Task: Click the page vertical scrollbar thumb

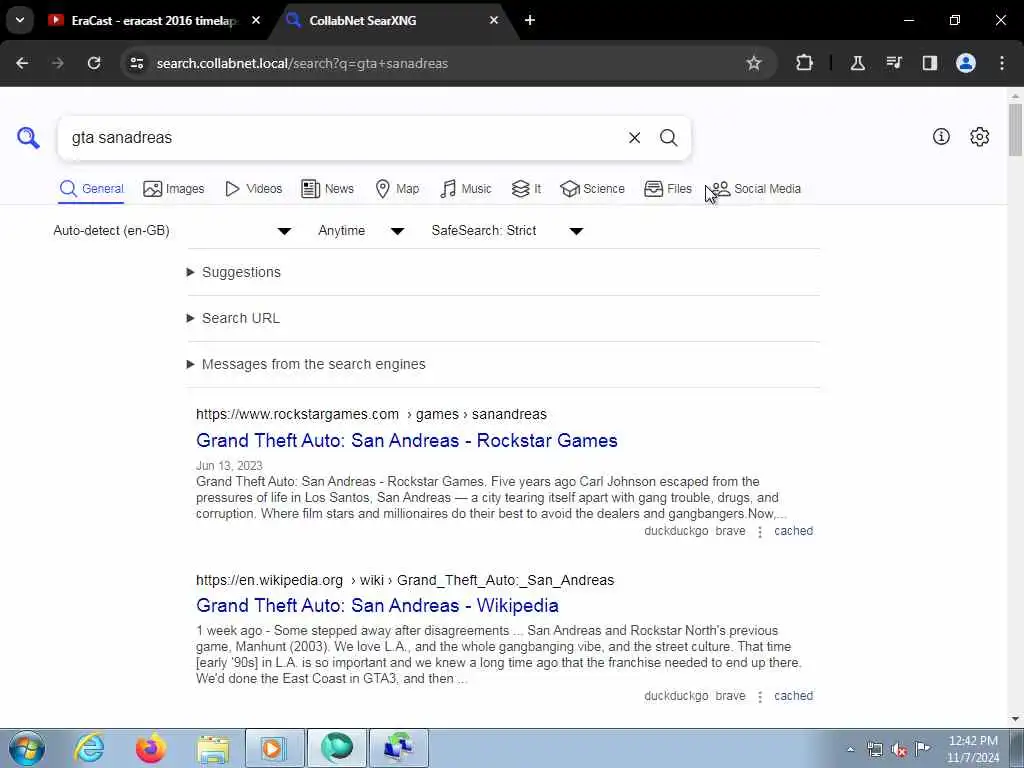Action: (1015, 129)
